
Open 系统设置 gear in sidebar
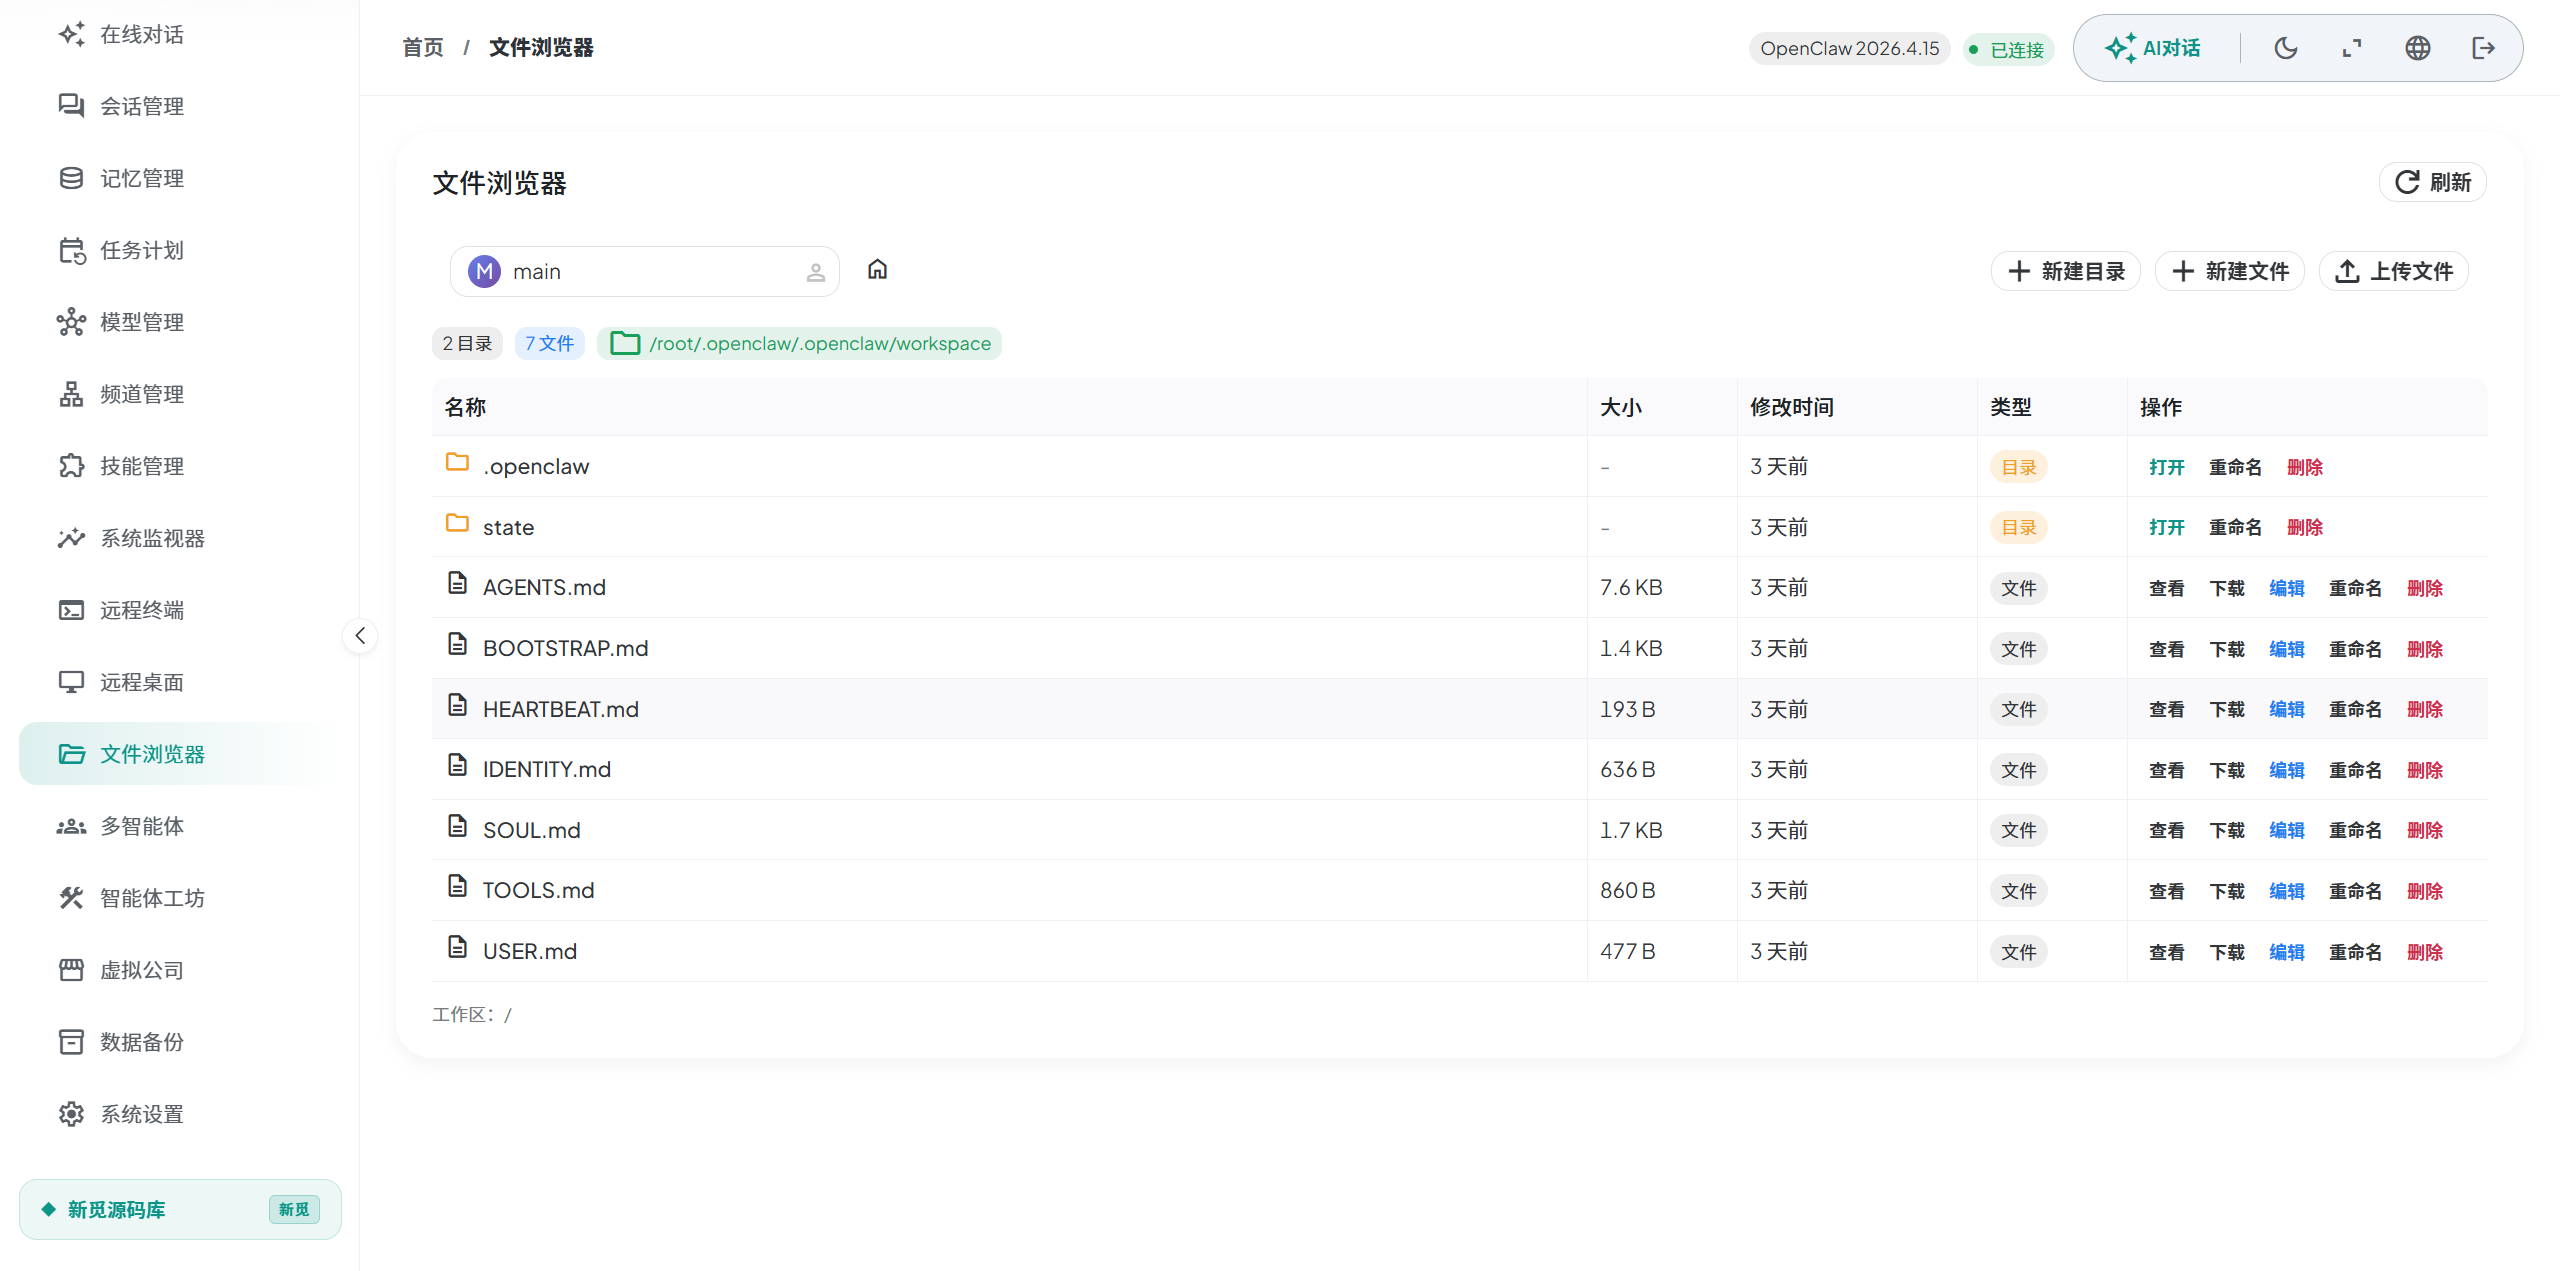[142, 1114]
